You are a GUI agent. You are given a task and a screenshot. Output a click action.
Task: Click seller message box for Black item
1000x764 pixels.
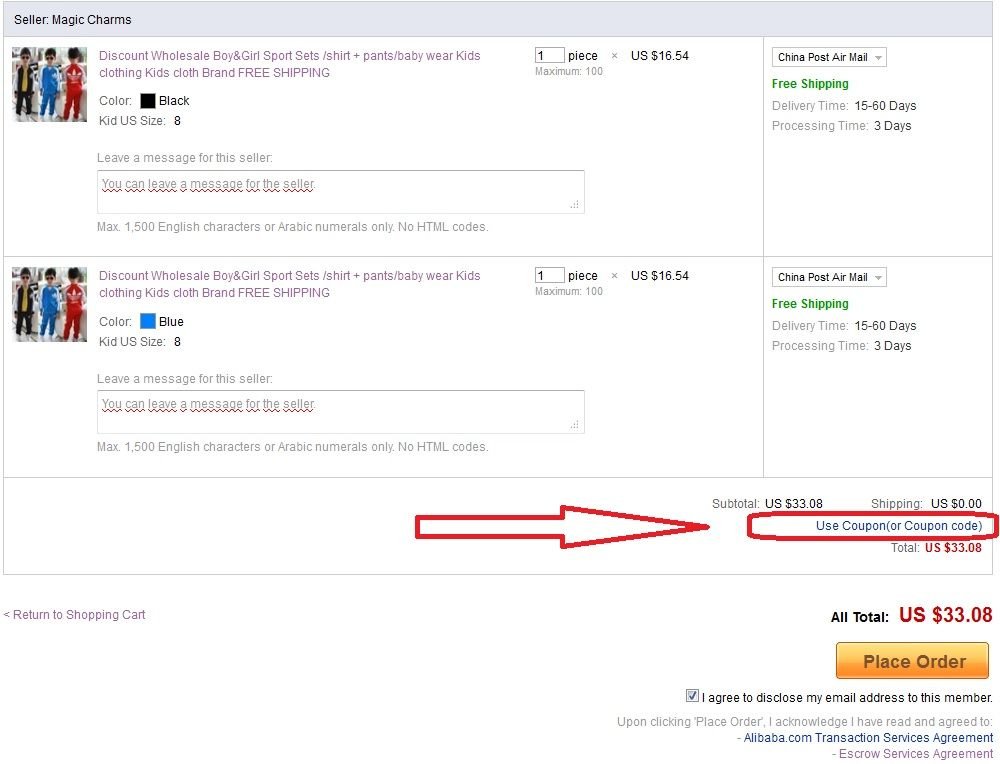pos(340,192)
